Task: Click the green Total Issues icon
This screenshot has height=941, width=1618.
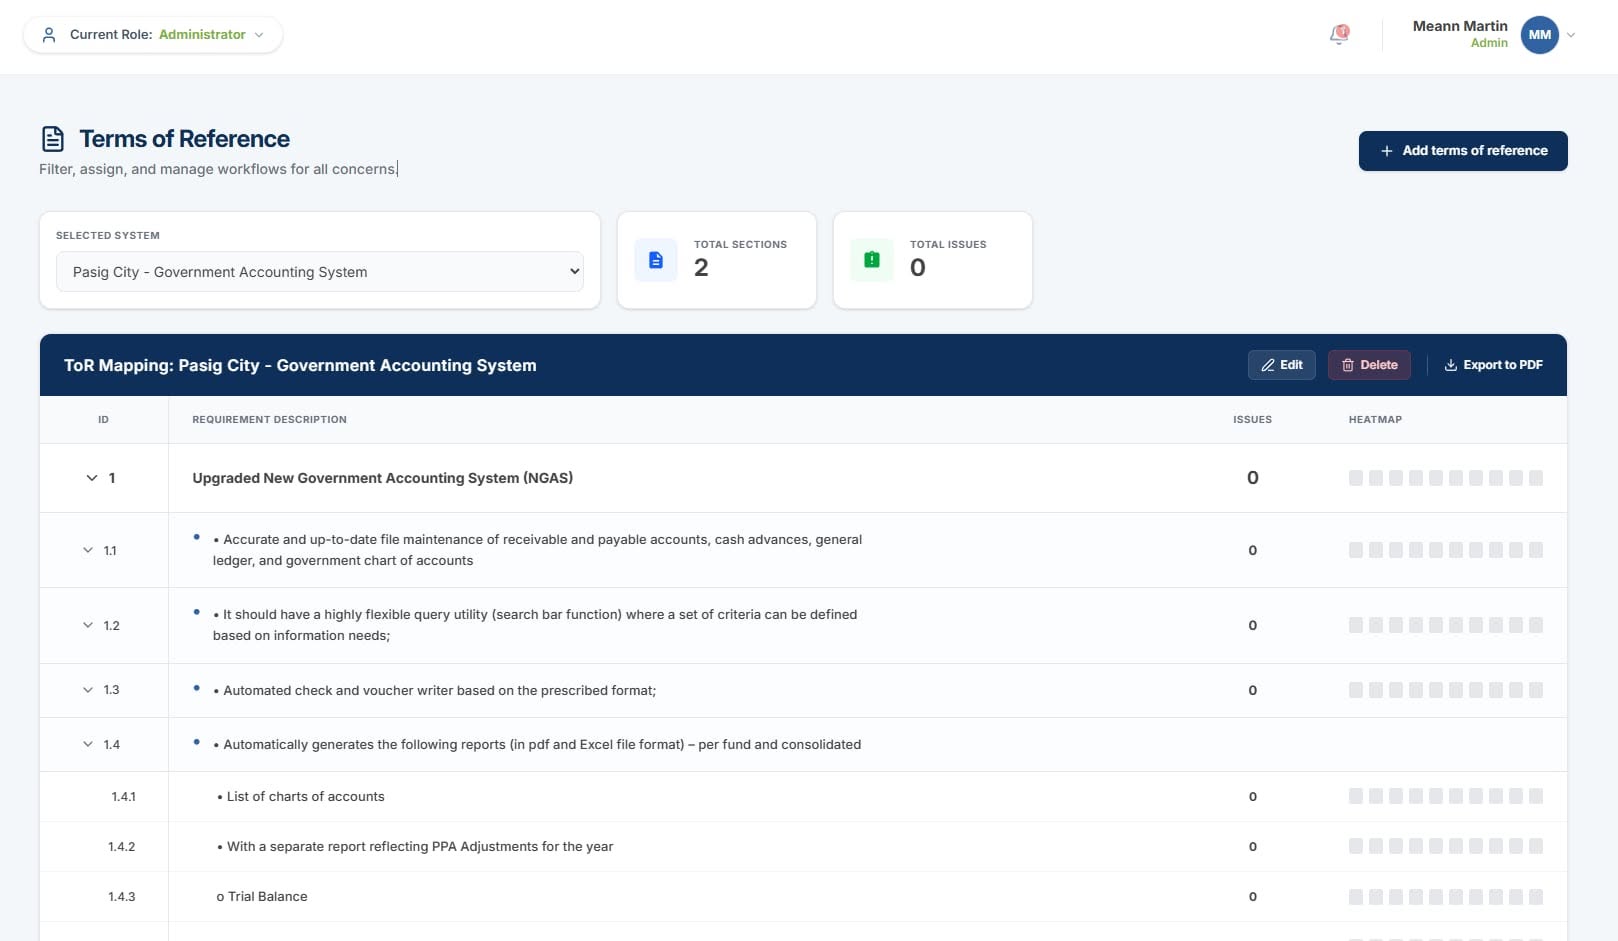Action: point(872,260)
